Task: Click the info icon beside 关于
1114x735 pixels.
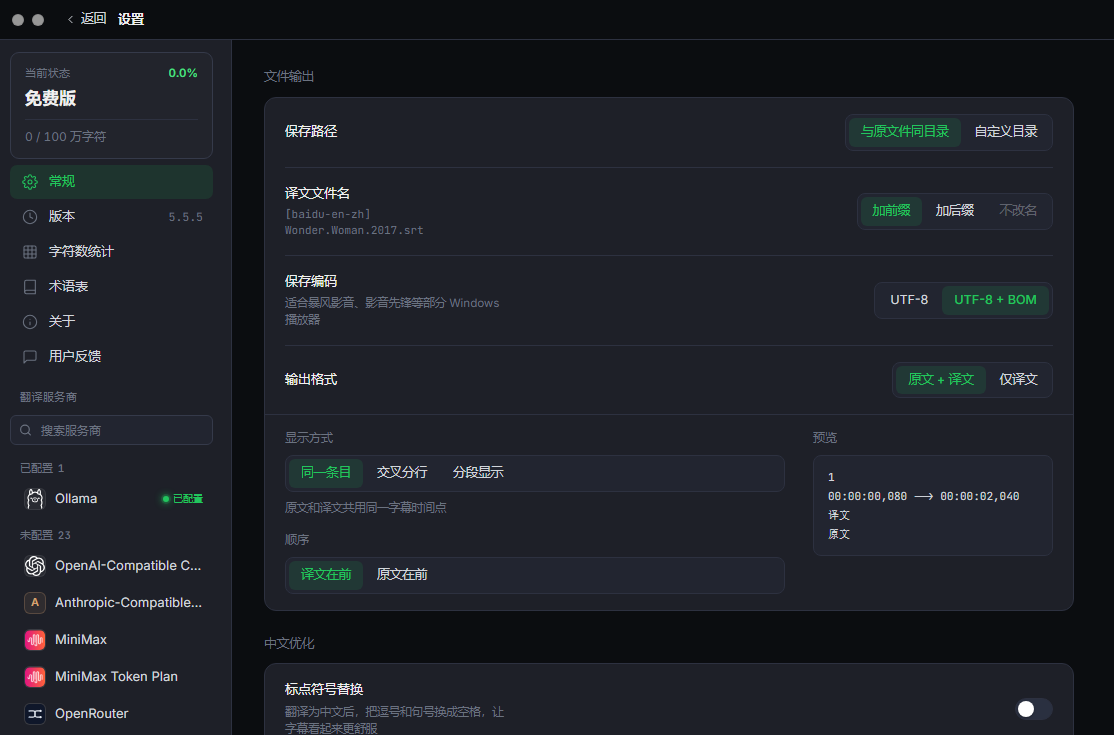Action: (30, 322)
